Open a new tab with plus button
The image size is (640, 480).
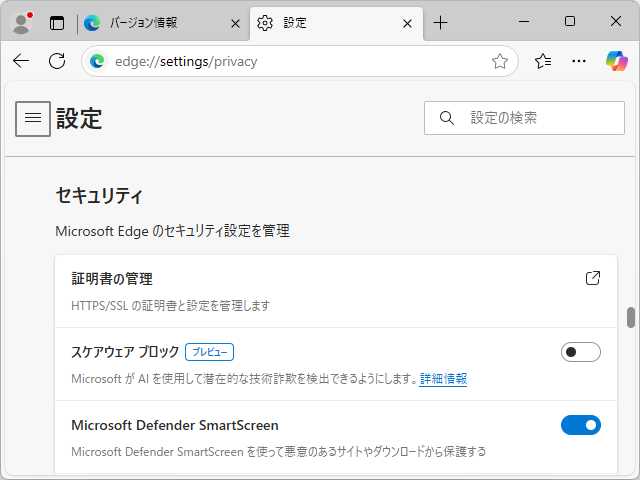[x=440, y=23]
